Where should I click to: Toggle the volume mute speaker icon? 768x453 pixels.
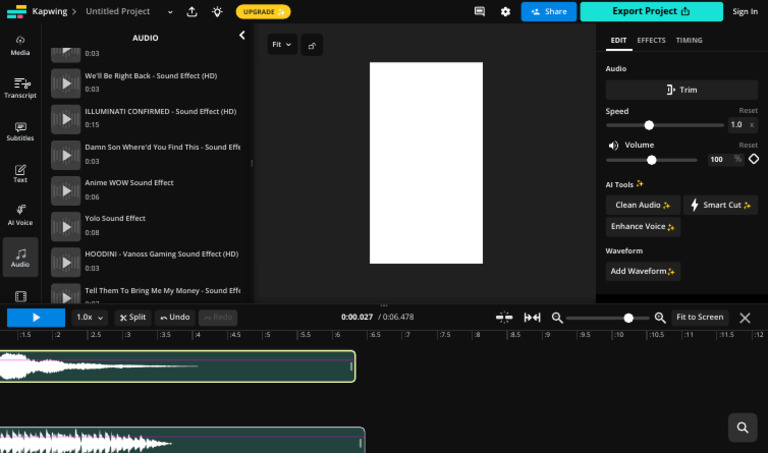point(613,145)
